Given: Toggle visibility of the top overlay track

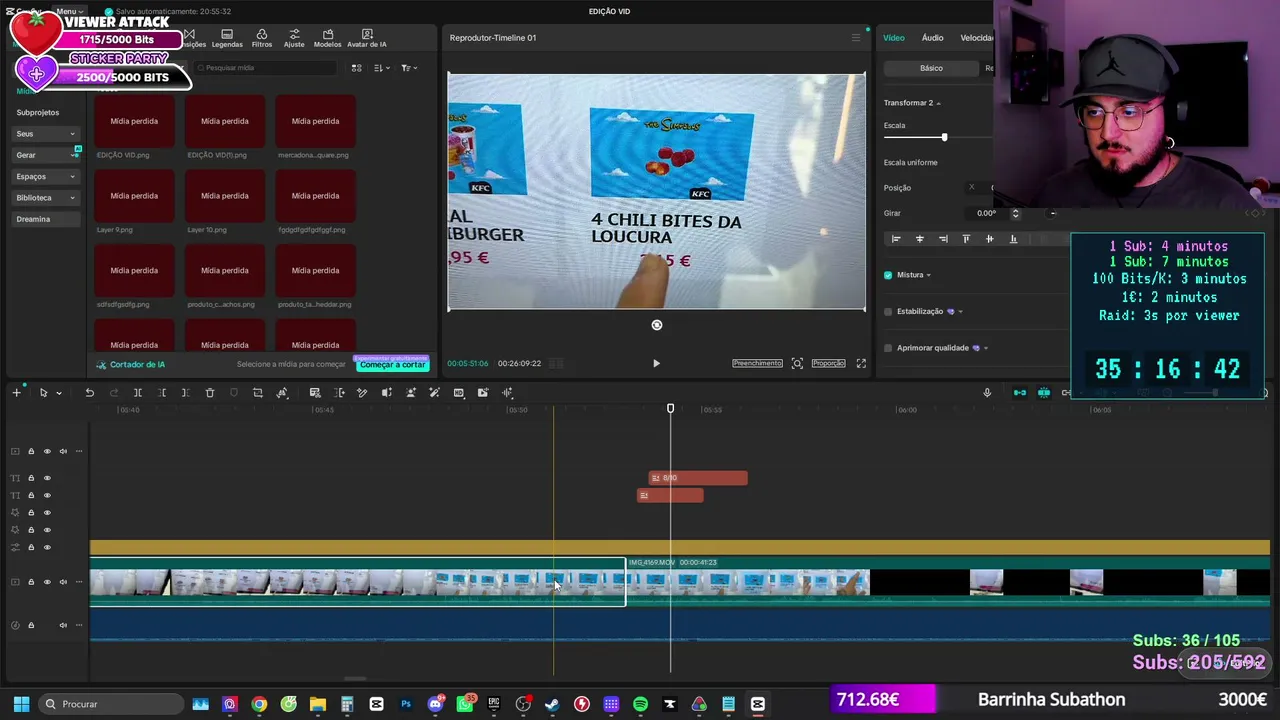Looking at the screenshot, I should (47, 451).
